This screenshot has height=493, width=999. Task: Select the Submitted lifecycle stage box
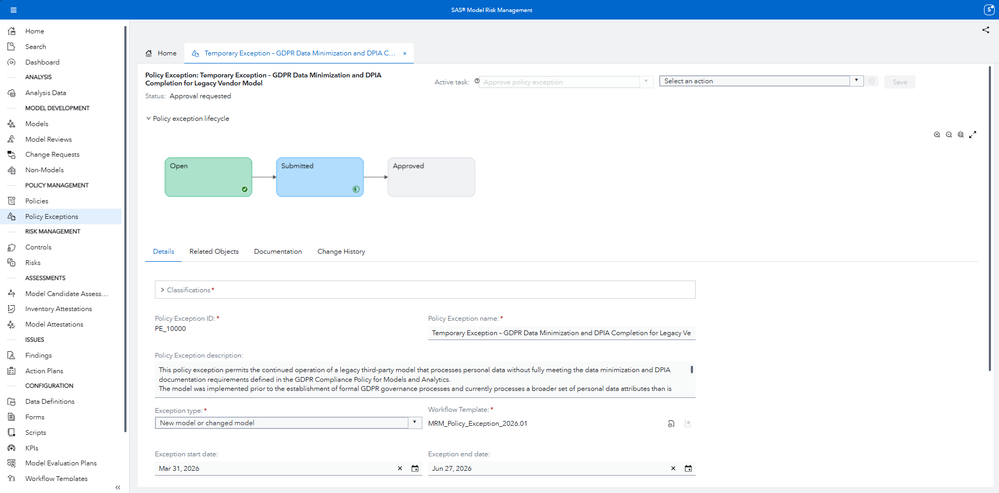320,177
